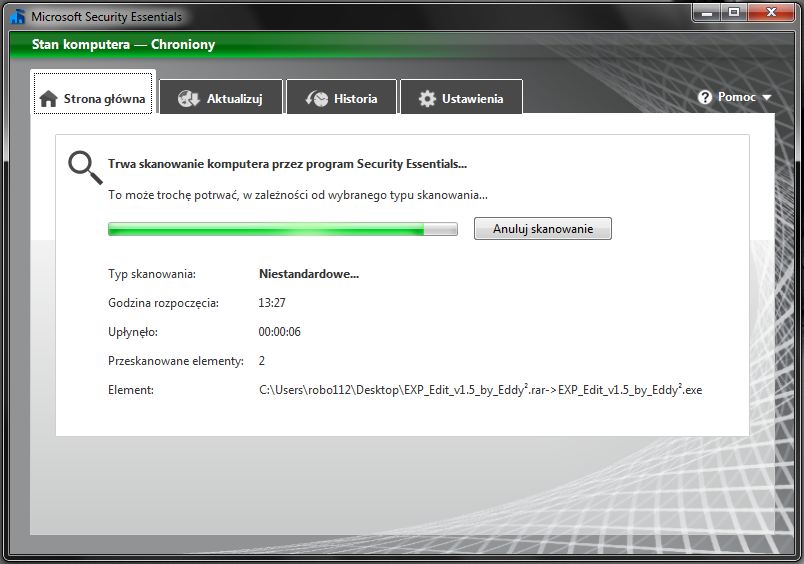Open the Strona główna tab
This screenshot has height=564, width=804.
click(x=93, y=93)
